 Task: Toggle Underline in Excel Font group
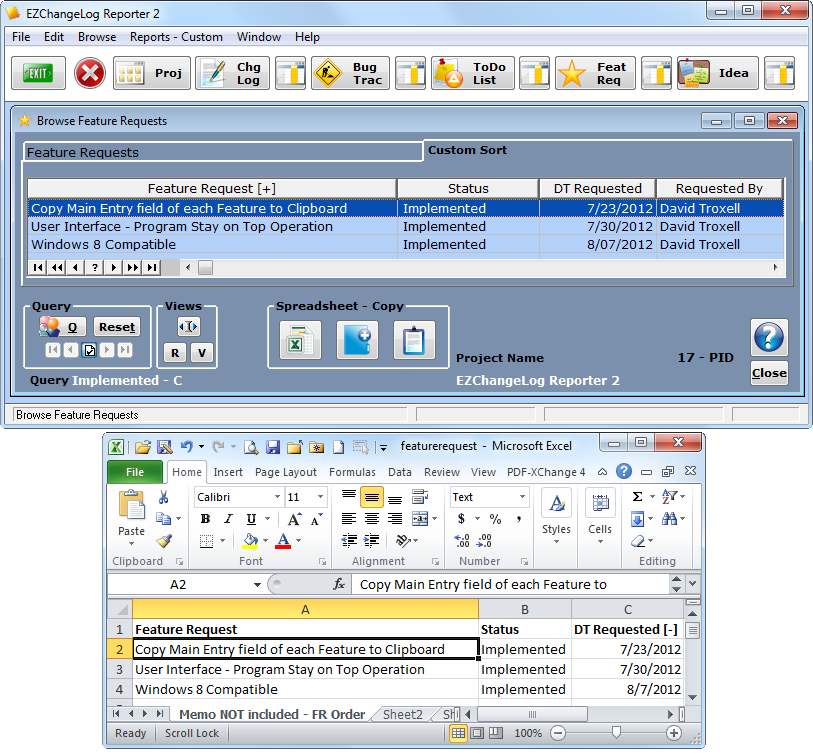click(251, 519)
